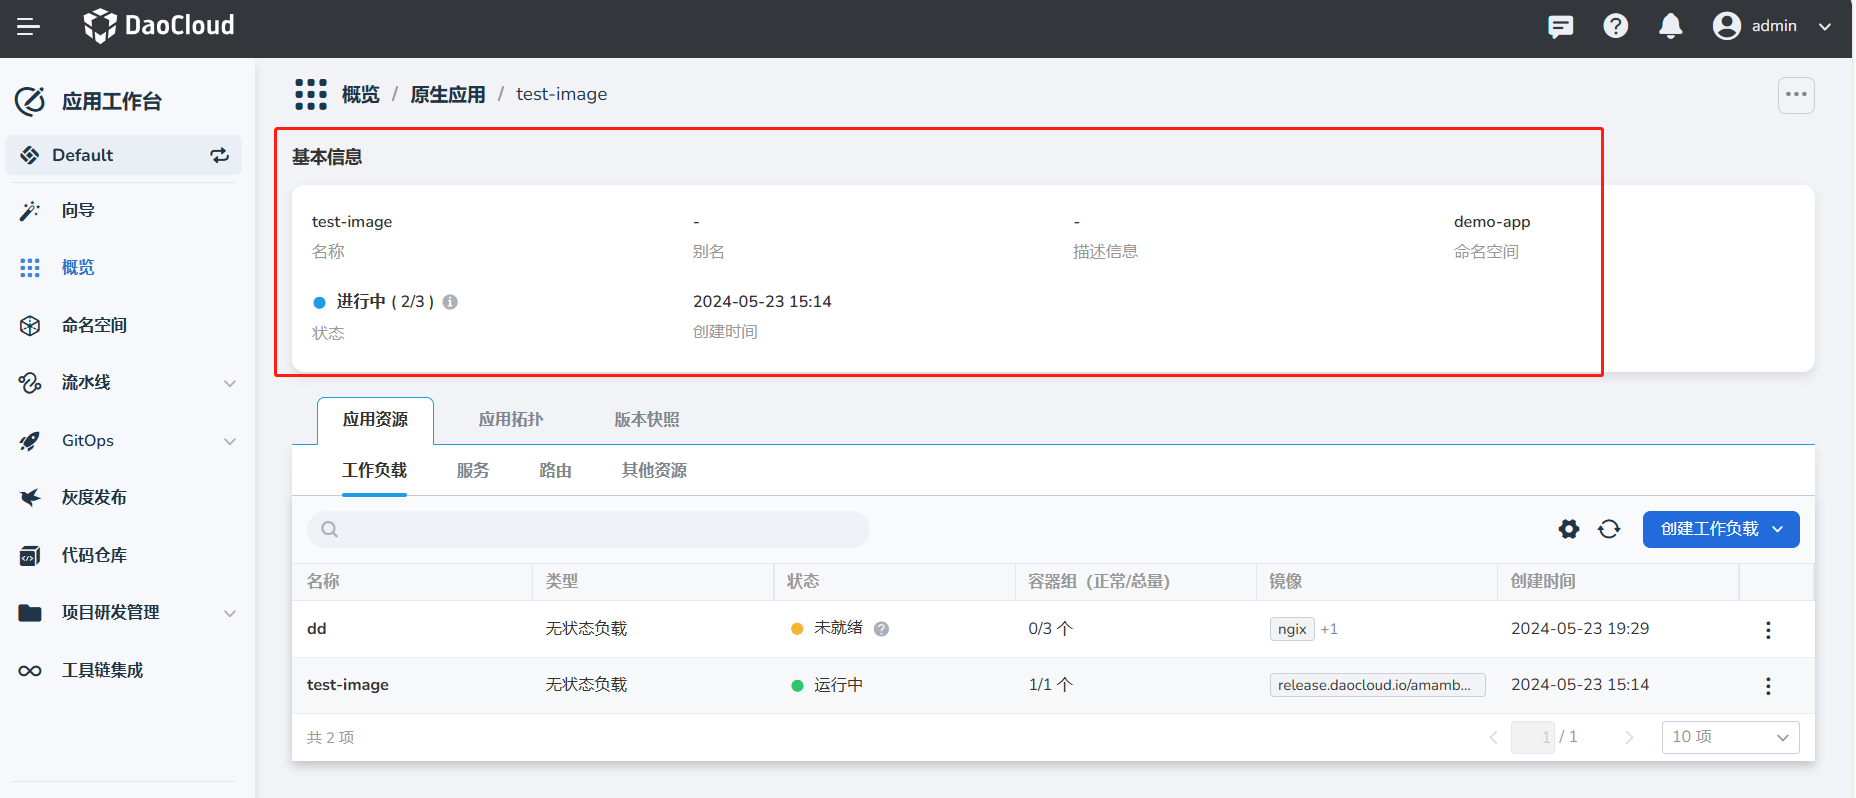Open the 灰度发布 sidebar item
Image resolution: width=1856 pixels, height=798 pixels.
point(94,498)
